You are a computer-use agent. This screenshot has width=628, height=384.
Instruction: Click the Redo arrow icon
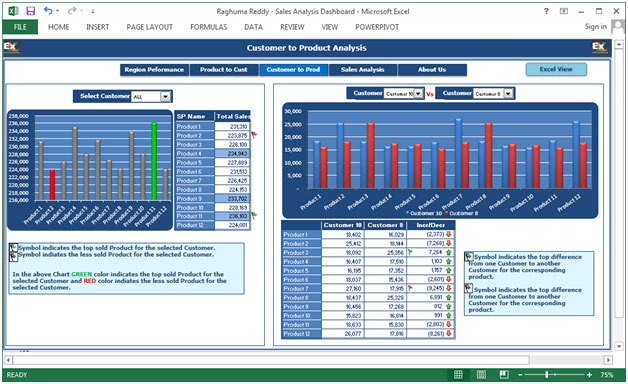pyautogui.click(x=72, y=11)
